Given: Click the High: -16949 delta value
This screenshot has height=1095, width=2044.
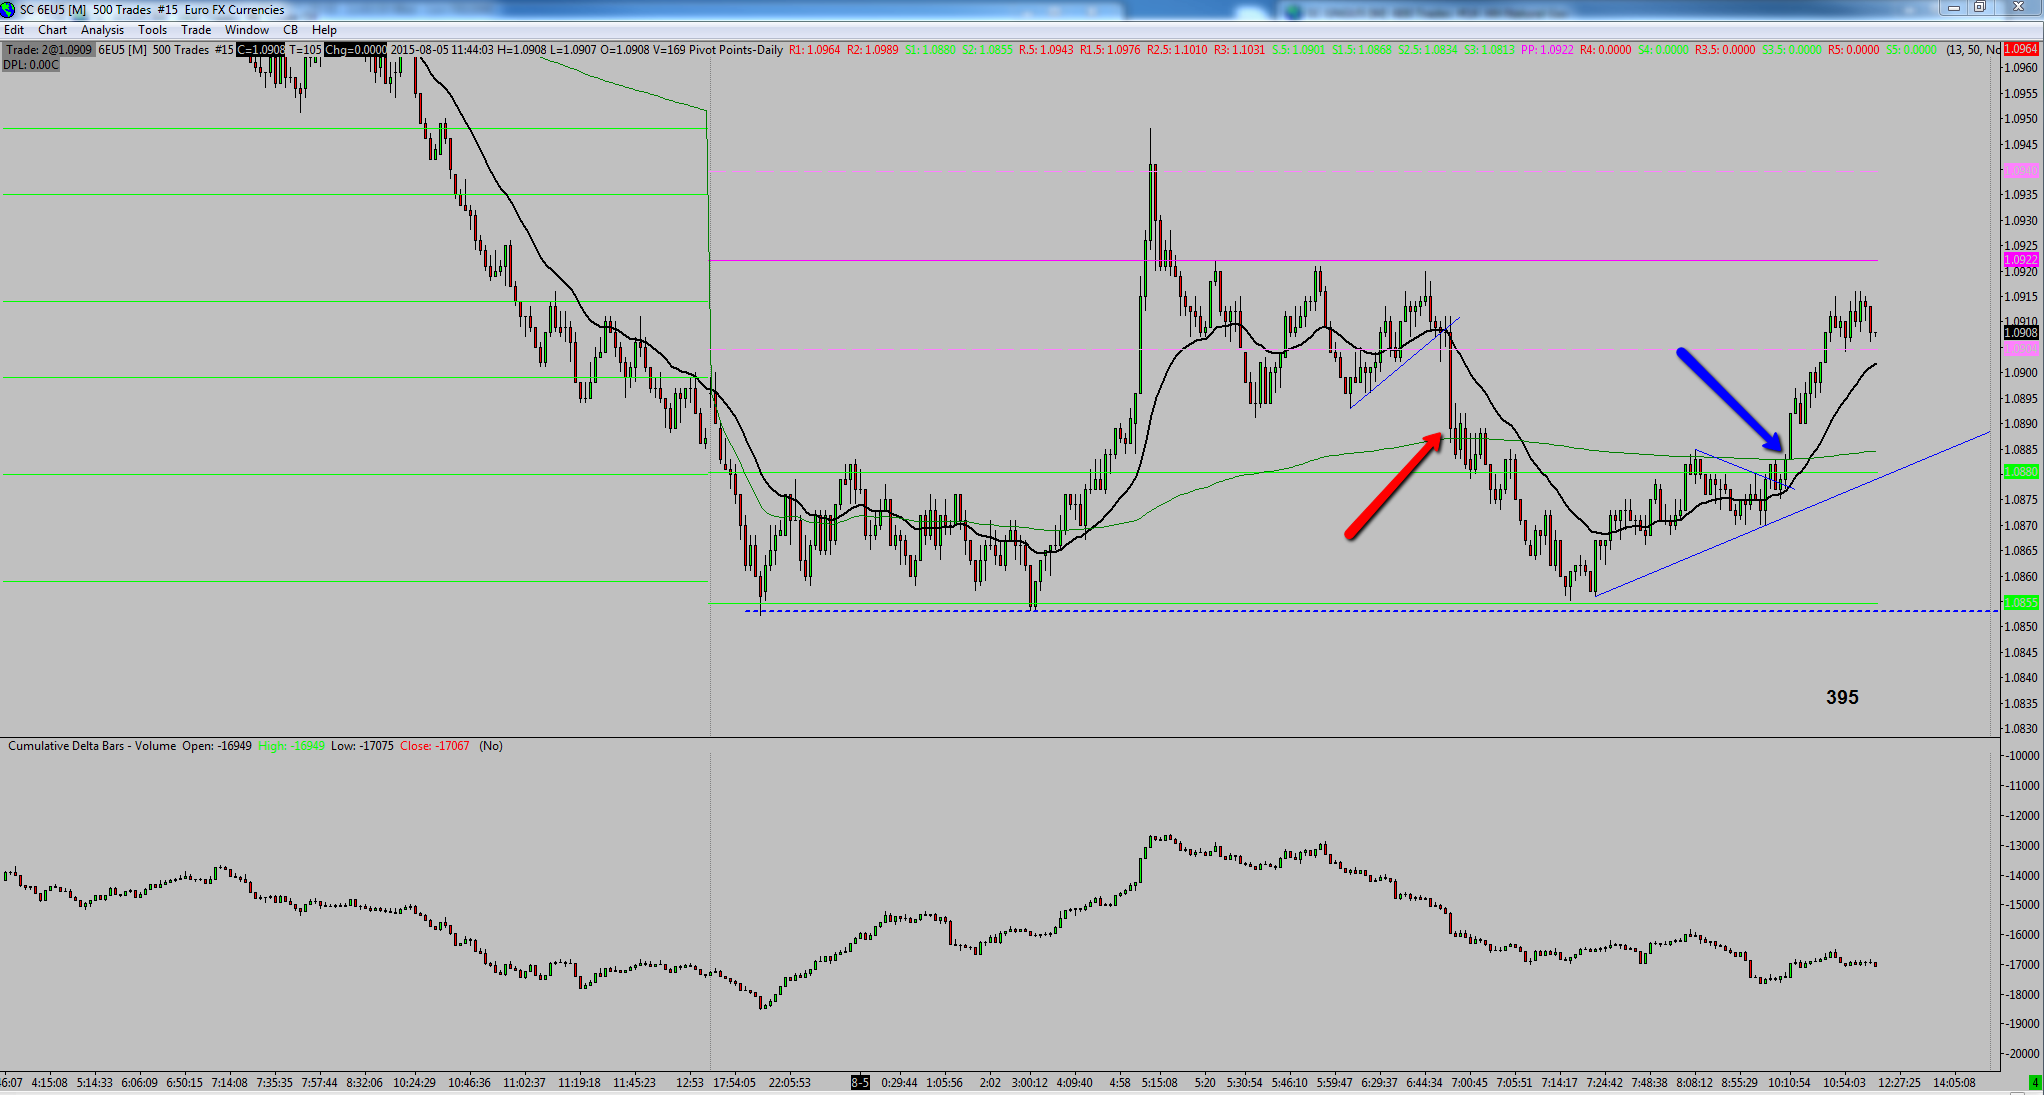Looking at the screenshot, I should [x=291, y=746].
